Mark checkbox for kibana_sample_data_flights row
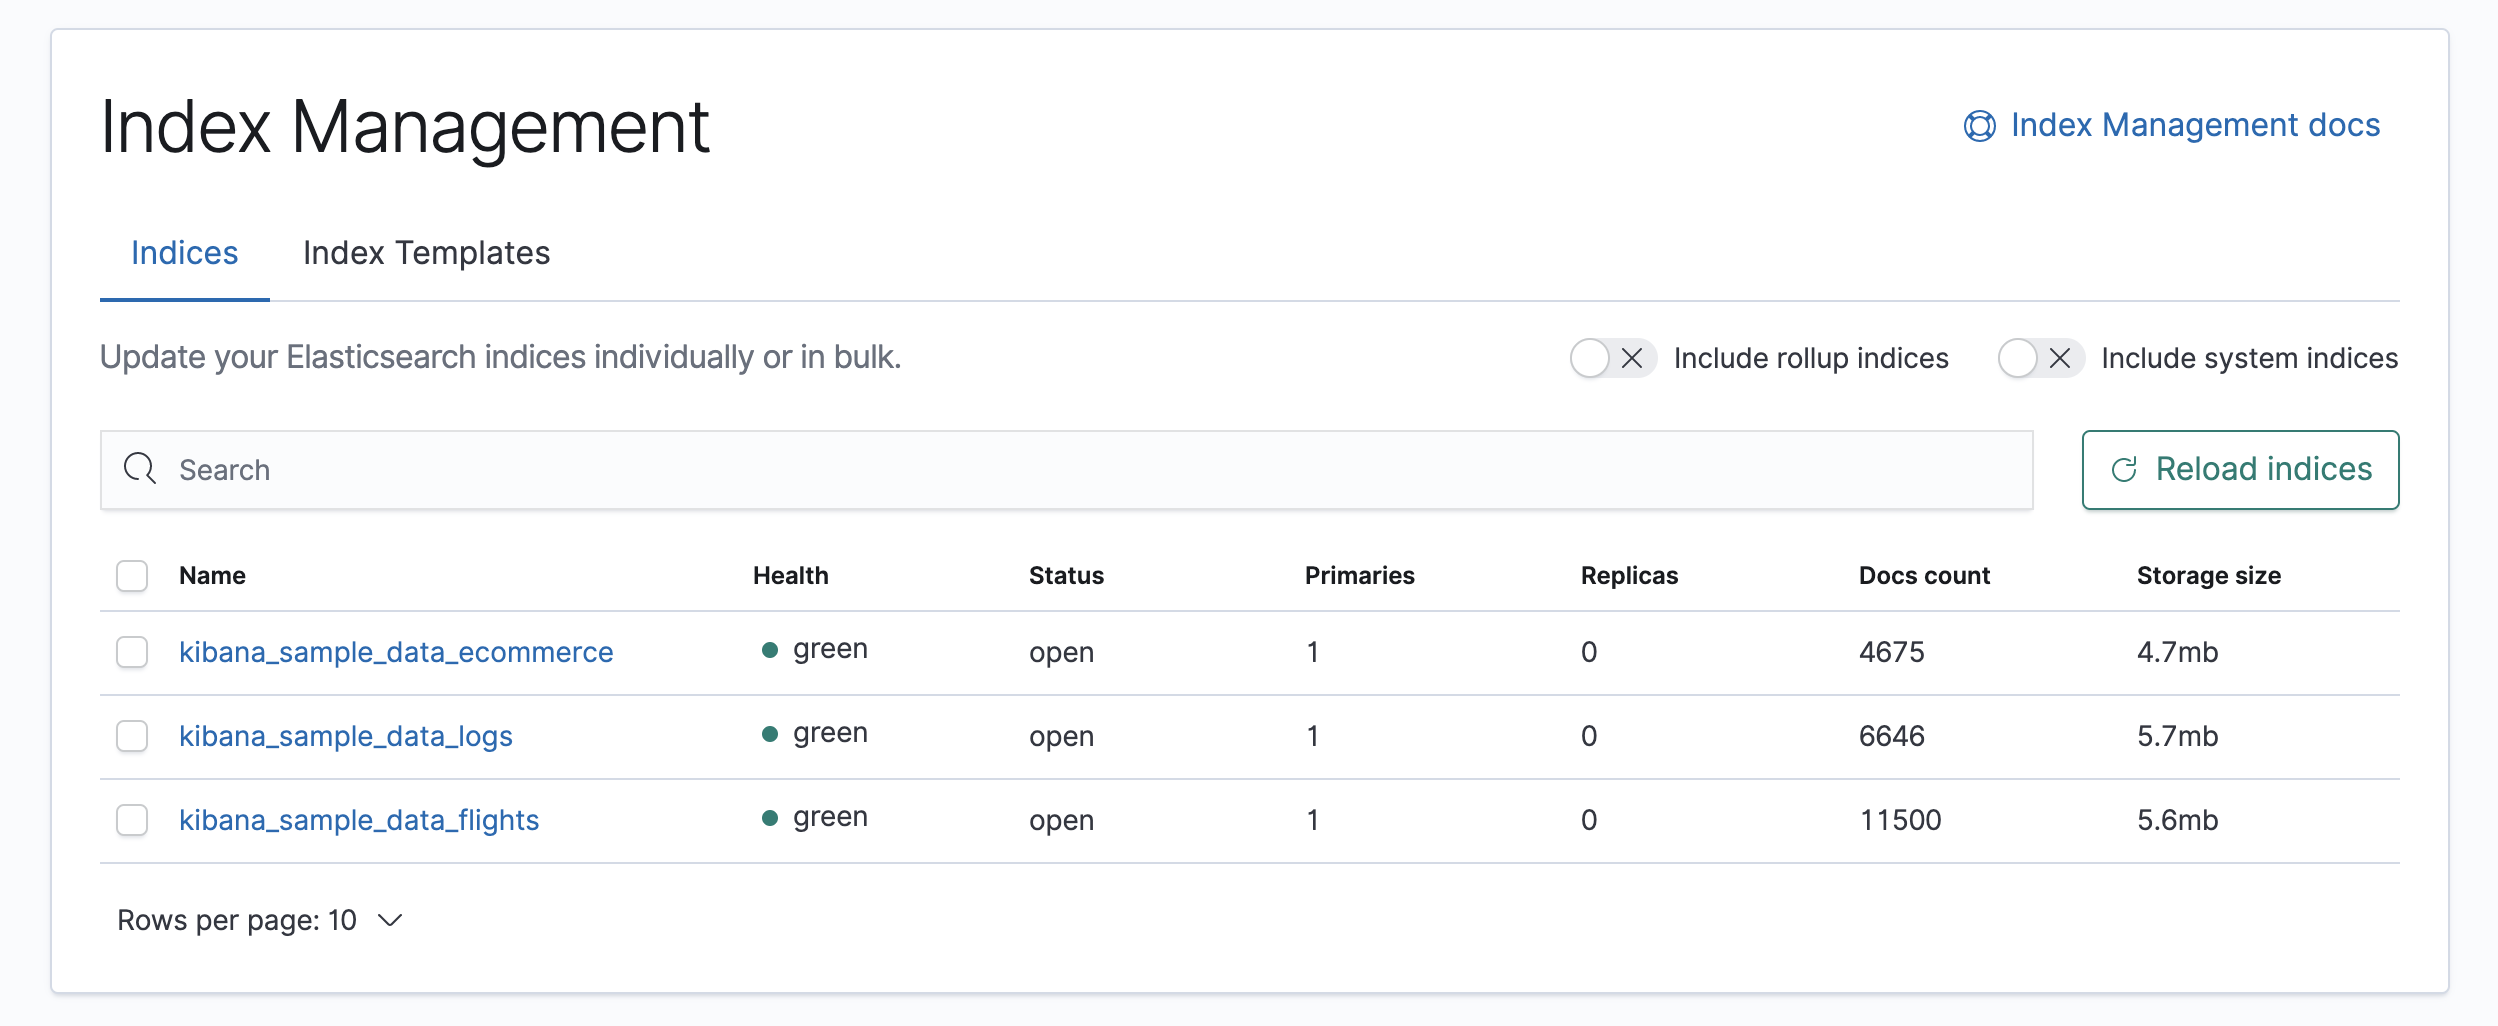This screenshot has height=1026, width=2498. point(132,820)
